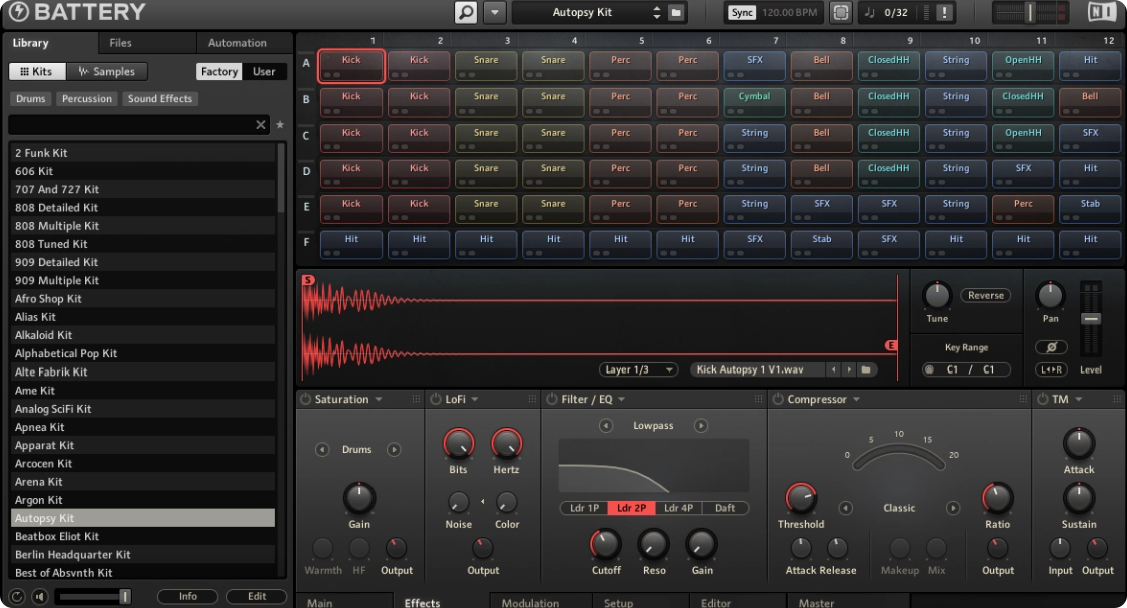The image size is (1127, 608).
Task: Click the Battery logo icon
Action: click(x=18, y=11)
